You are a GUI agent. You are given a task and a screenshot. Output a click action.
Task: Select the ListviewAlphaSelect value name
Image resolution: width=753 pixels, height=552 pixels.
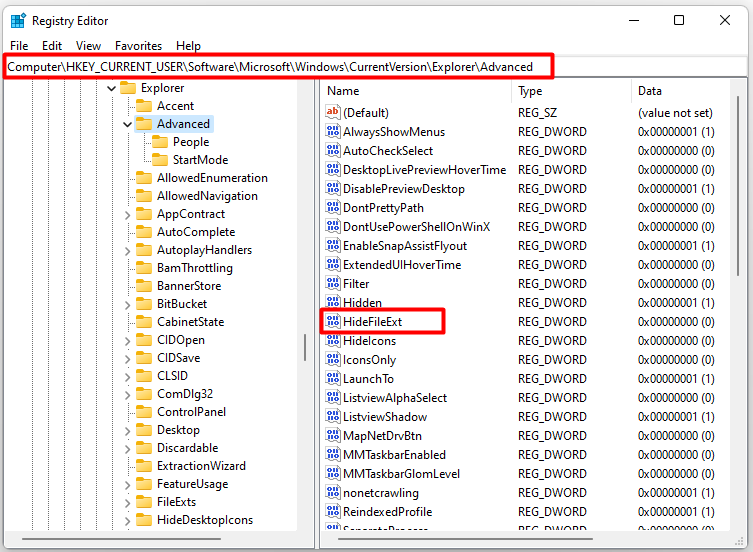[395, 398]
